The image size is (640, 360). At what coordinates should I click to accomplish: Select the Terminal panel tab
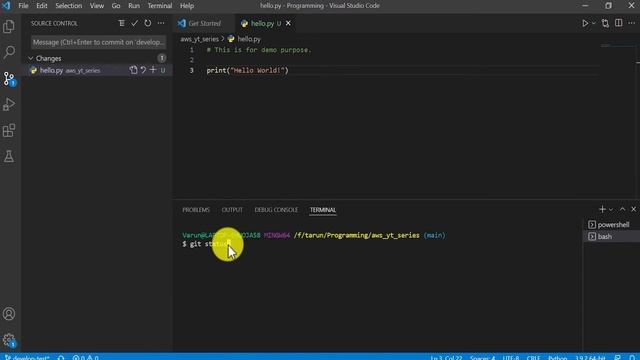coord(322,210)
